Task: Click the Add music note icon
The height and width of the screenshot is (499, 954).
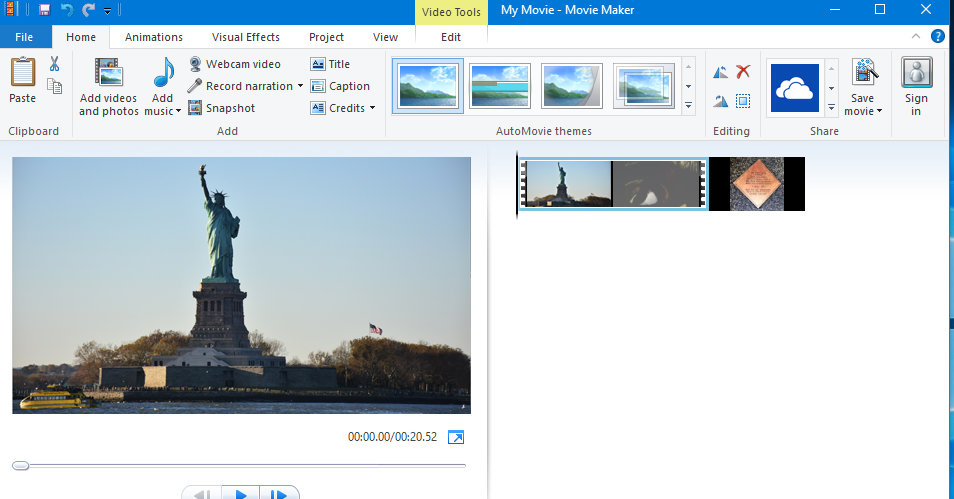Action: point(162,72)
